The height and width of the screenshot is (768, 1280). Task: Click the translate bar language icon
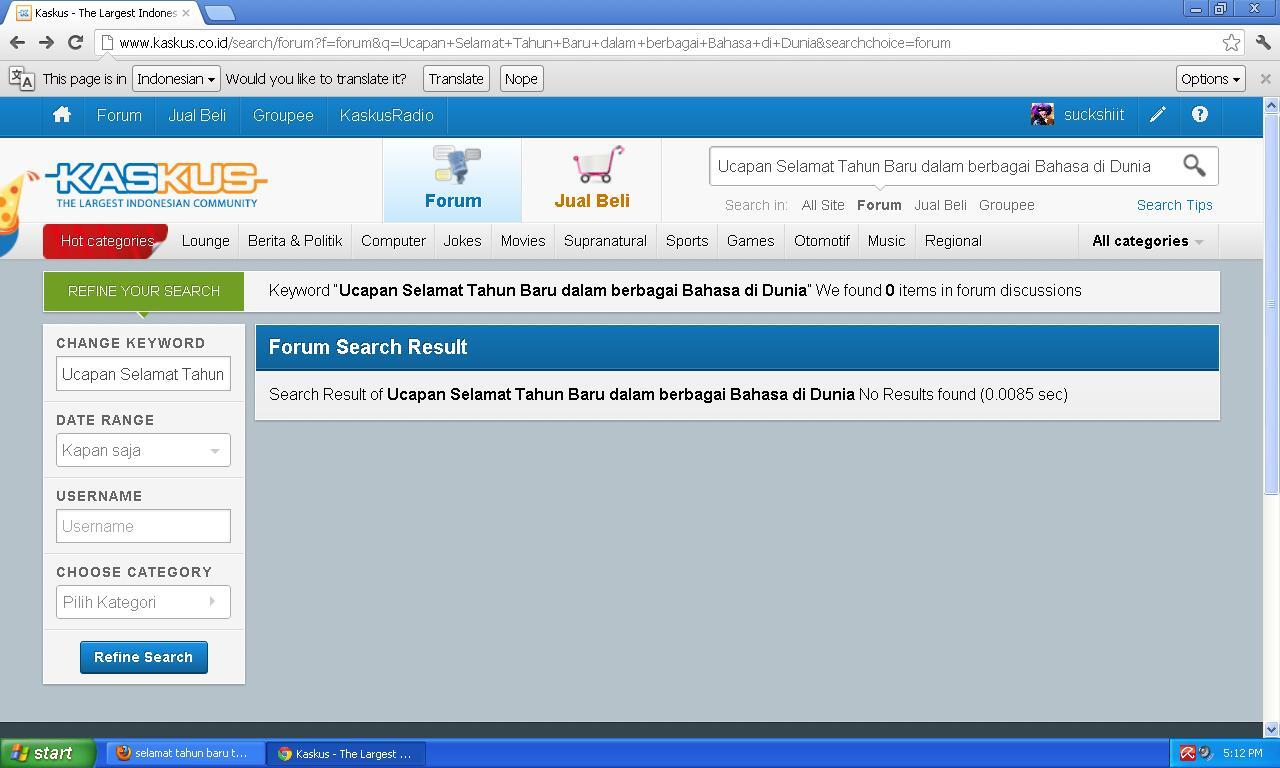22,79
